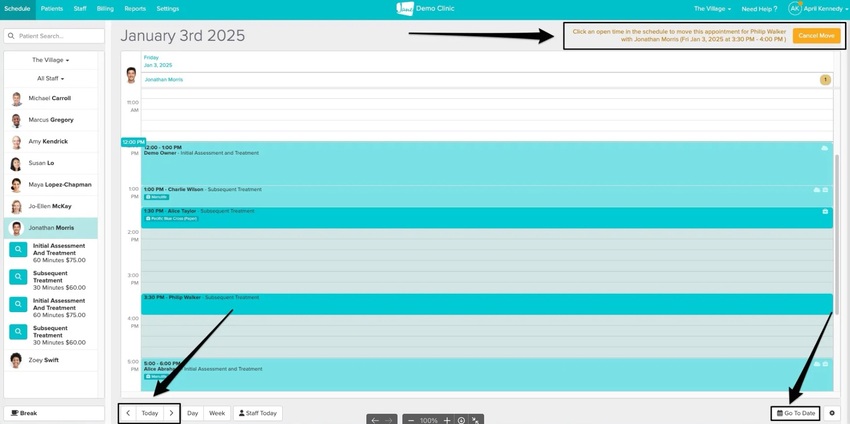The image size is (850, 424).
Task: Click the clock icon in zoom toolbar
Action: coord(461,420)
